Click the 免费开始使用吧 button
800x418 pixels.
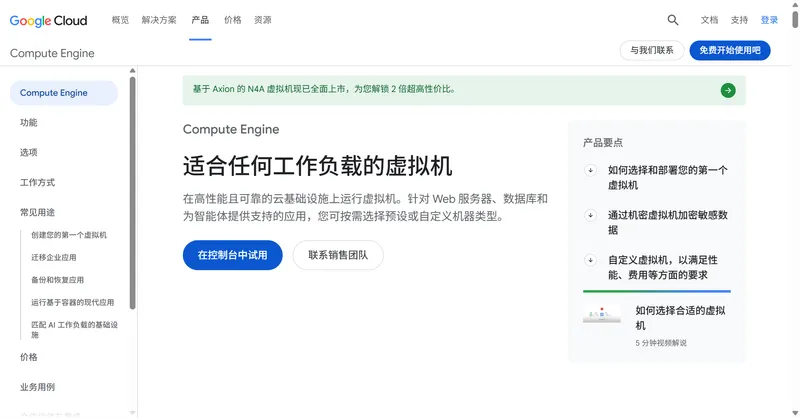730,50
